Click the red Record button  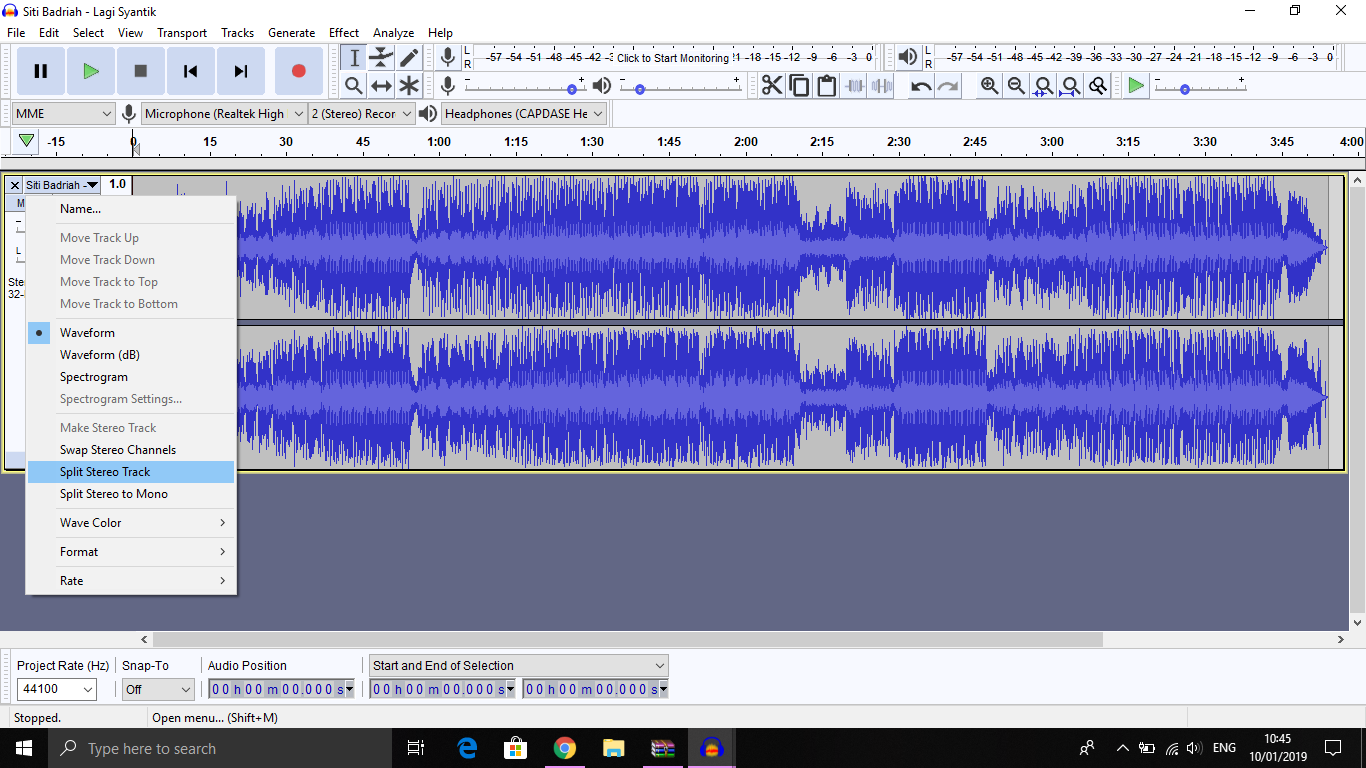tap(298, 71)
